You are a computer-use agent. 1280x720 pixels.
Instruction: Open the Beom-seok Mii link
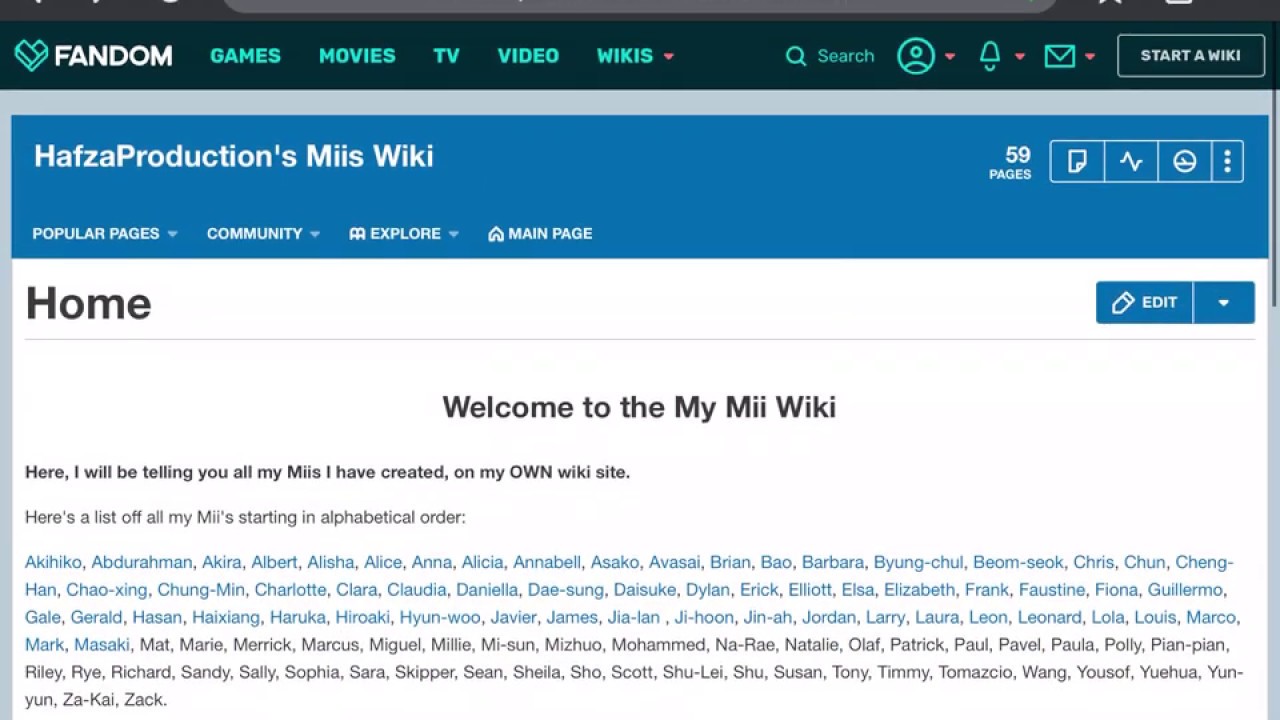[1018, 562]
